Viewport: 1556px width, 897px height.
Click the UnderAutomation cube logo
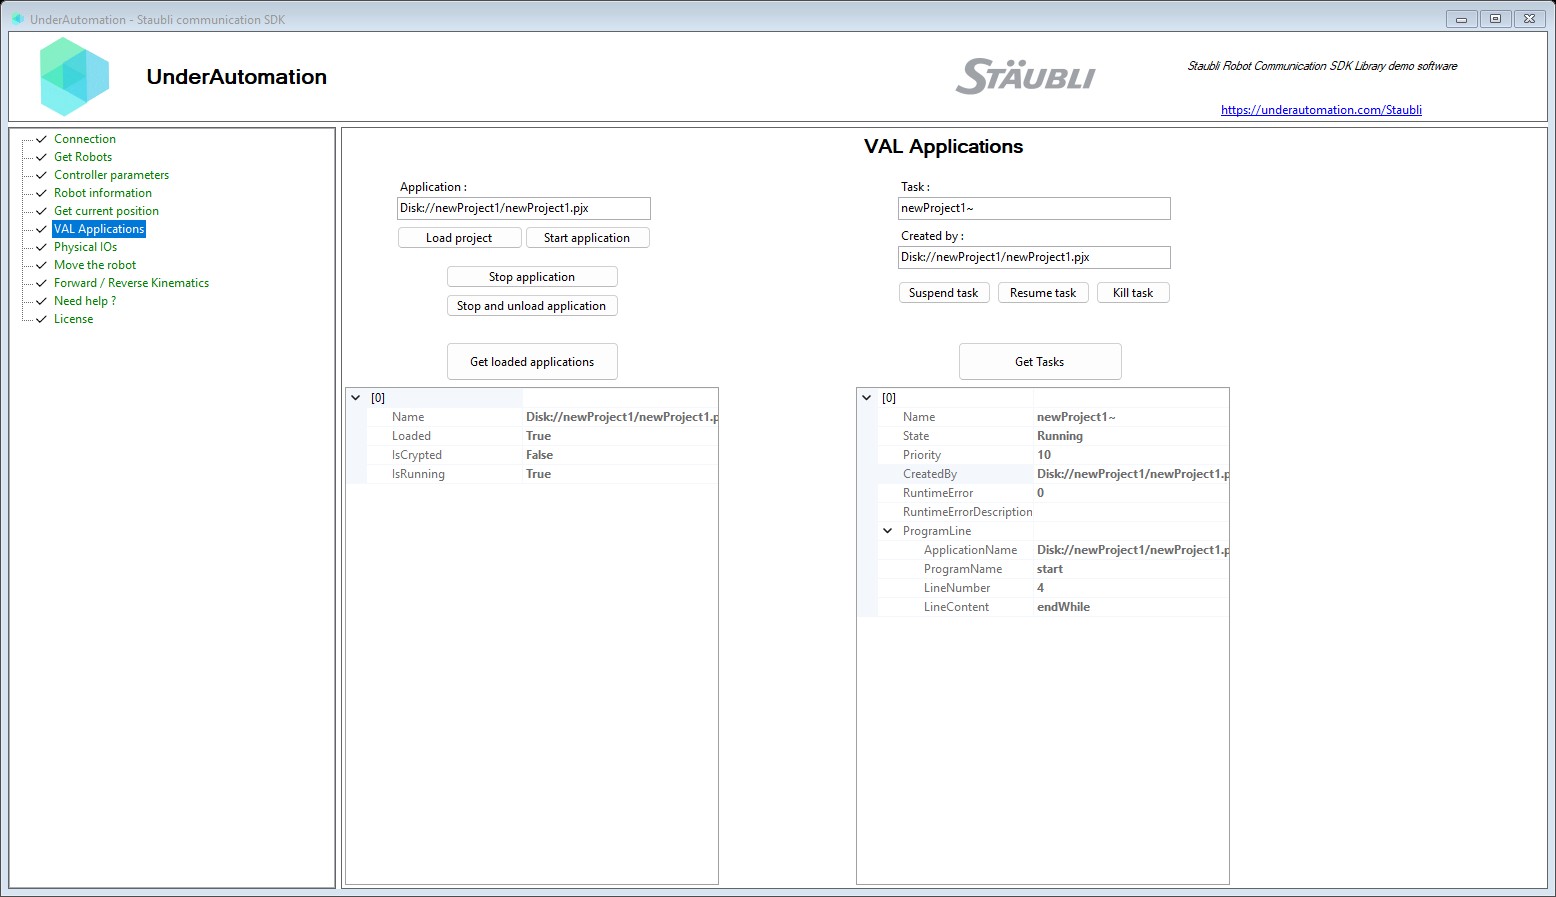[x=74, y=76]
